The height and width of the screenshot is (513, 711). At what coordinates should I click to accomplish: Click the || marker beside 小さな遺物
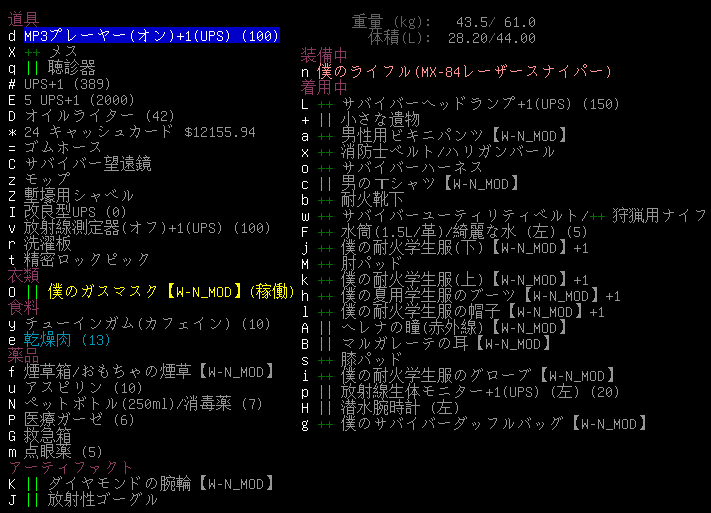point(325,120)
